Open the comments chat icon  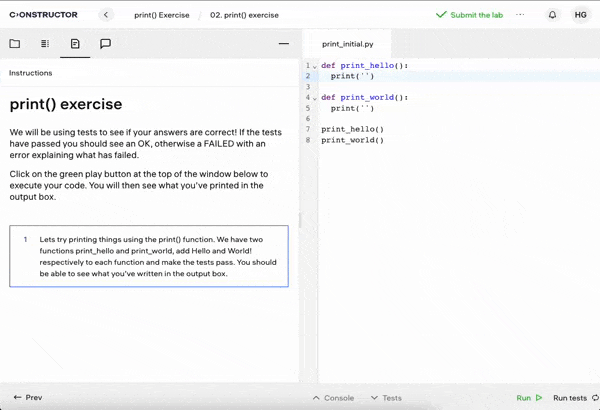pos(105,44)
